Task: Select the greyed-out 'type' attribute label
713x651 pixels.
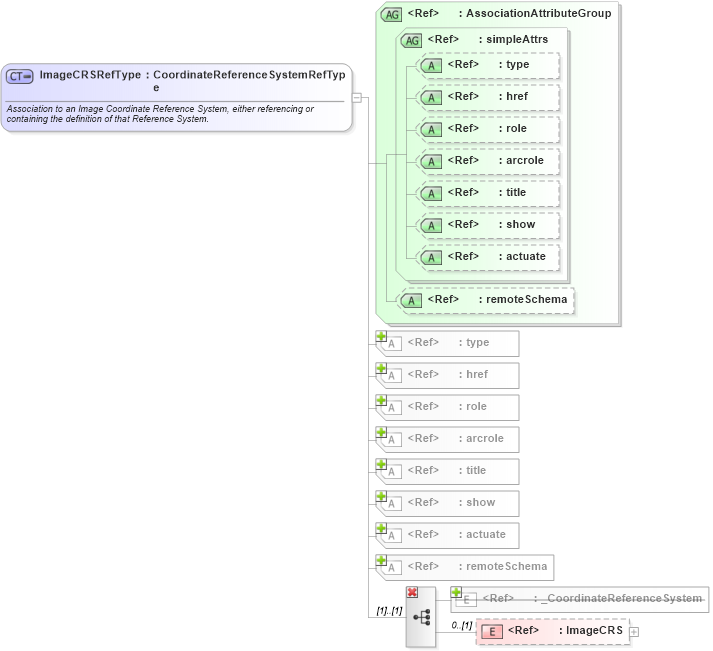Action: 477,342
